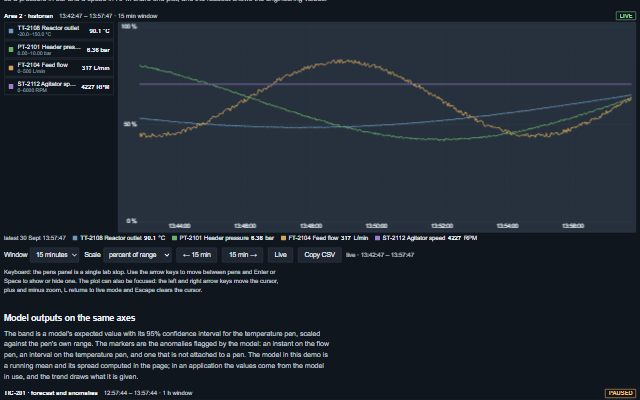Click the 'forecast and anomalies' trend title
The width and height of the screenshot is (640, 400).
[51, 393]
